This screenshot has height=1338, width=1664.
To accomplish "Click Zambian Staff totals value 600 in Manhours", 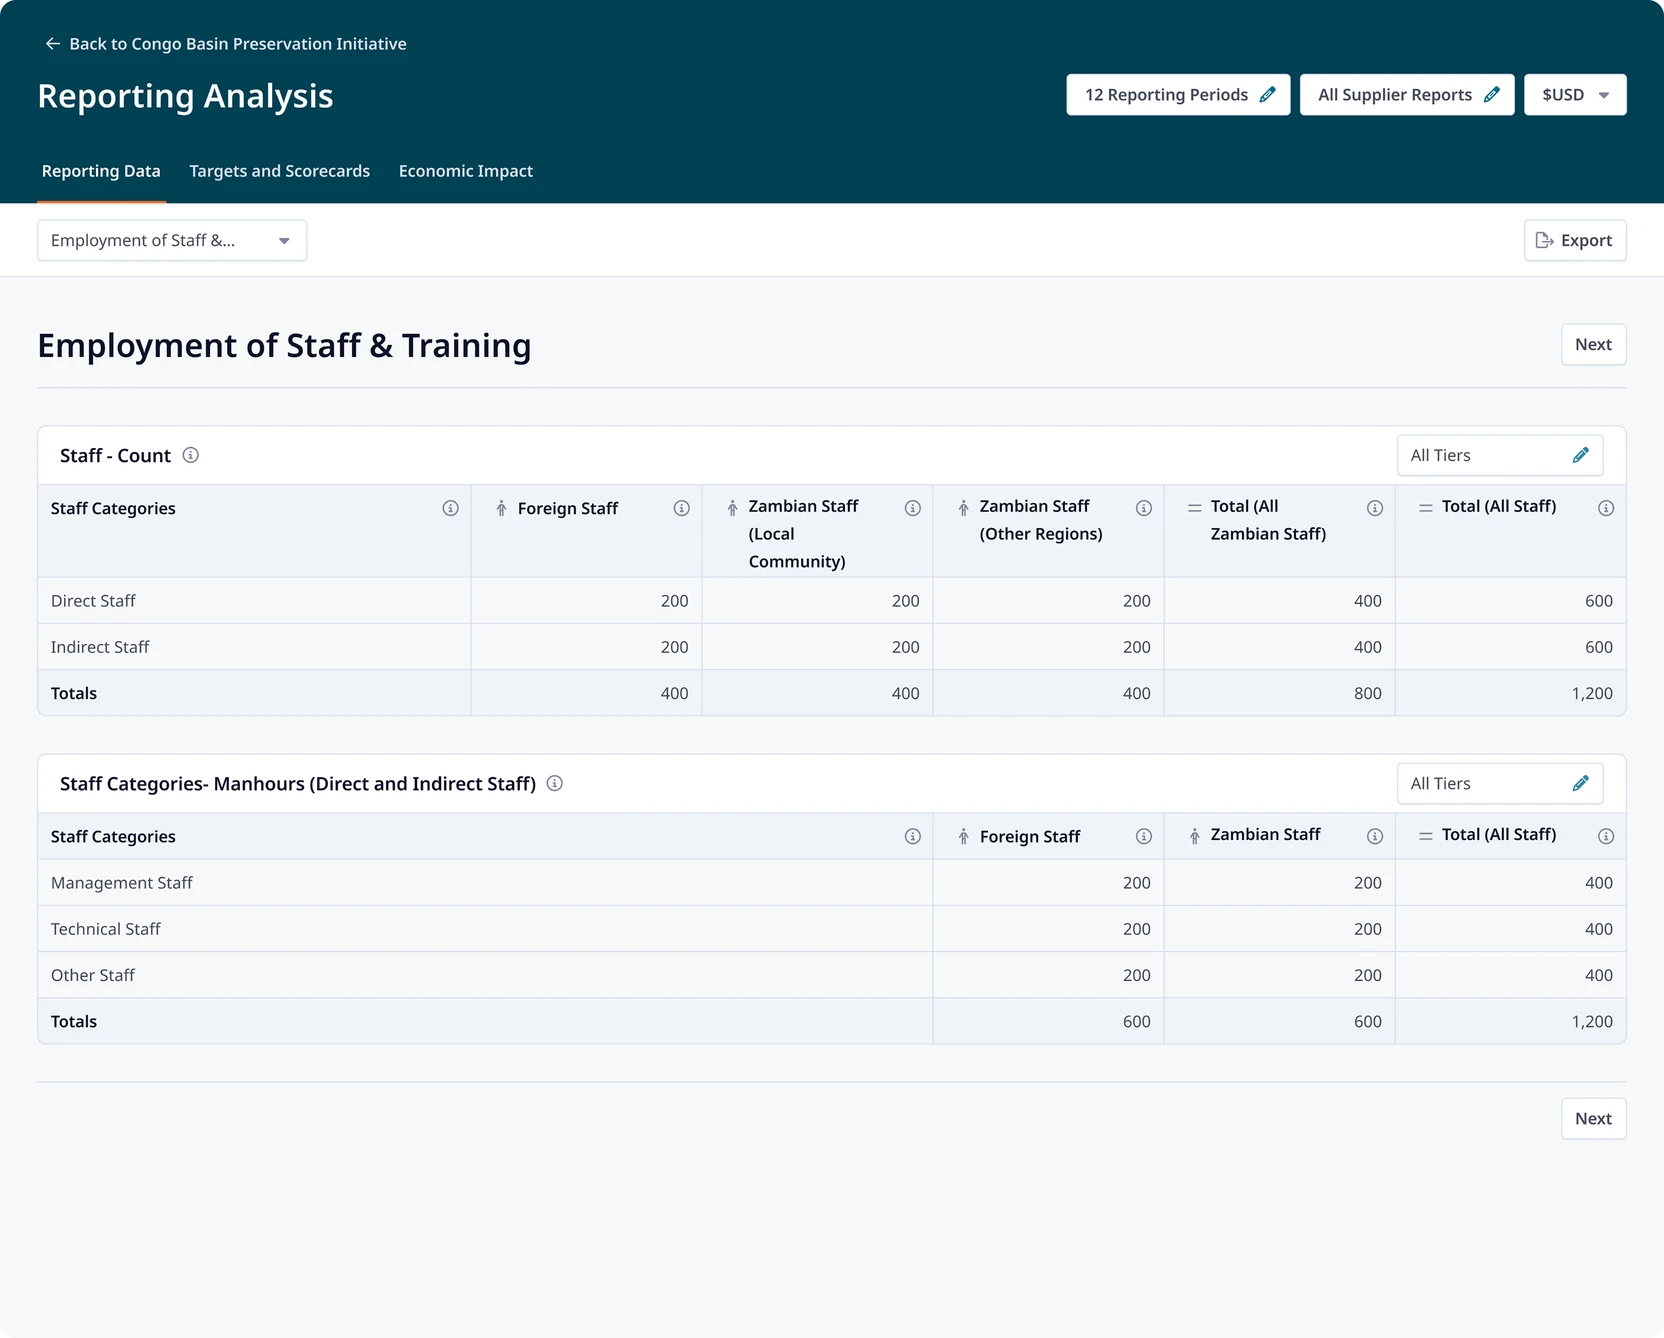I will [1368, 1021].
